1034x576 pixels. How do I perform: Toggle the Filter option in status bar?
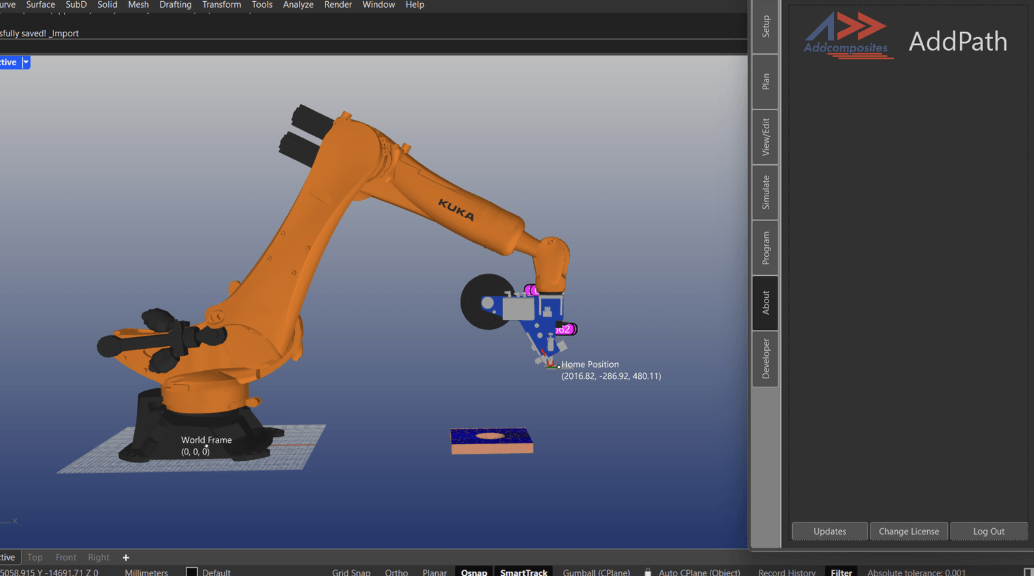click(841, 572)
